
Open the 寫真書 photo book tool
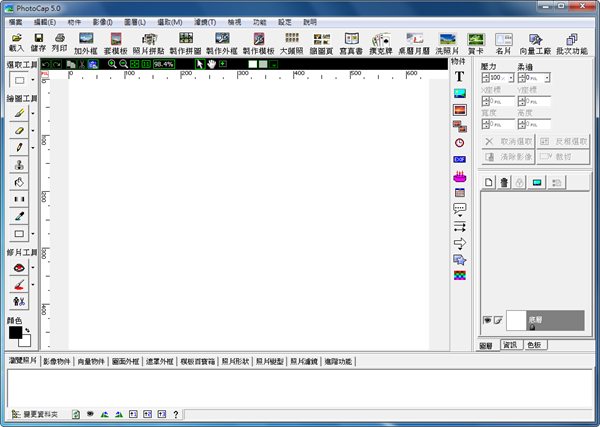pos(351,43)
